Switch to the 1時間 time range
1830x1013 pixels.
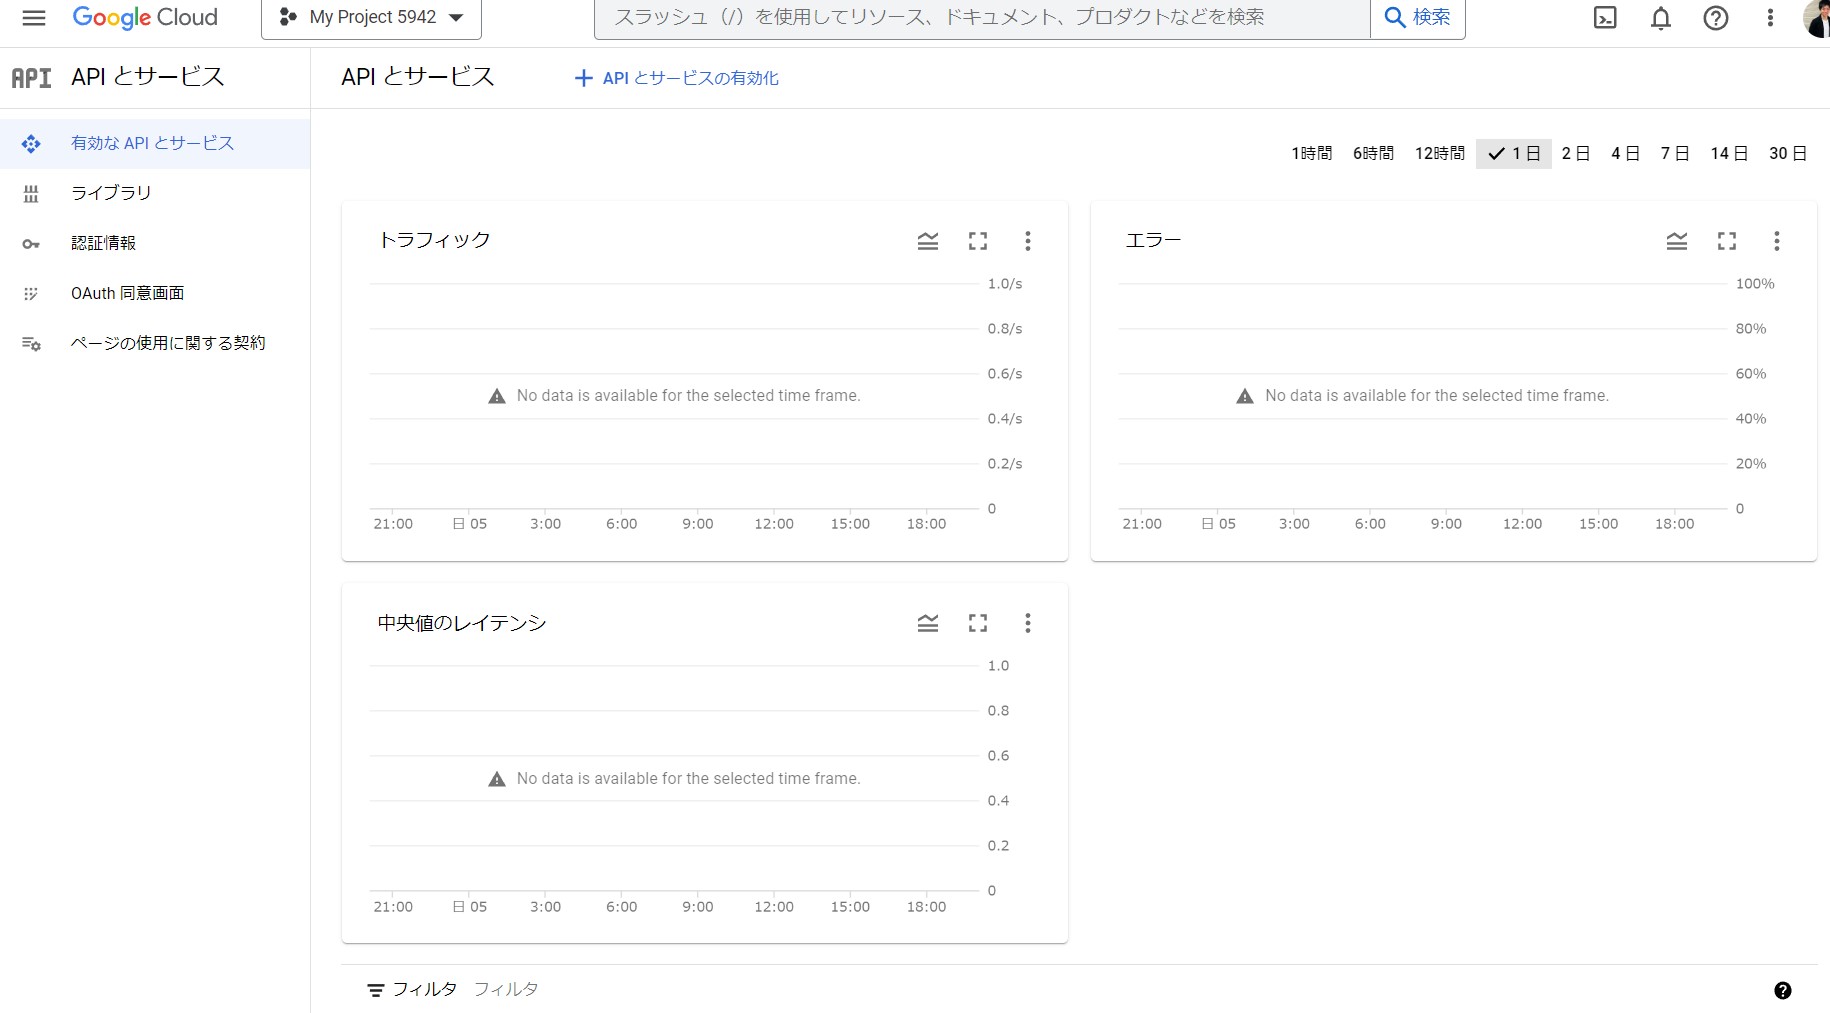(x=1311, y=153)
